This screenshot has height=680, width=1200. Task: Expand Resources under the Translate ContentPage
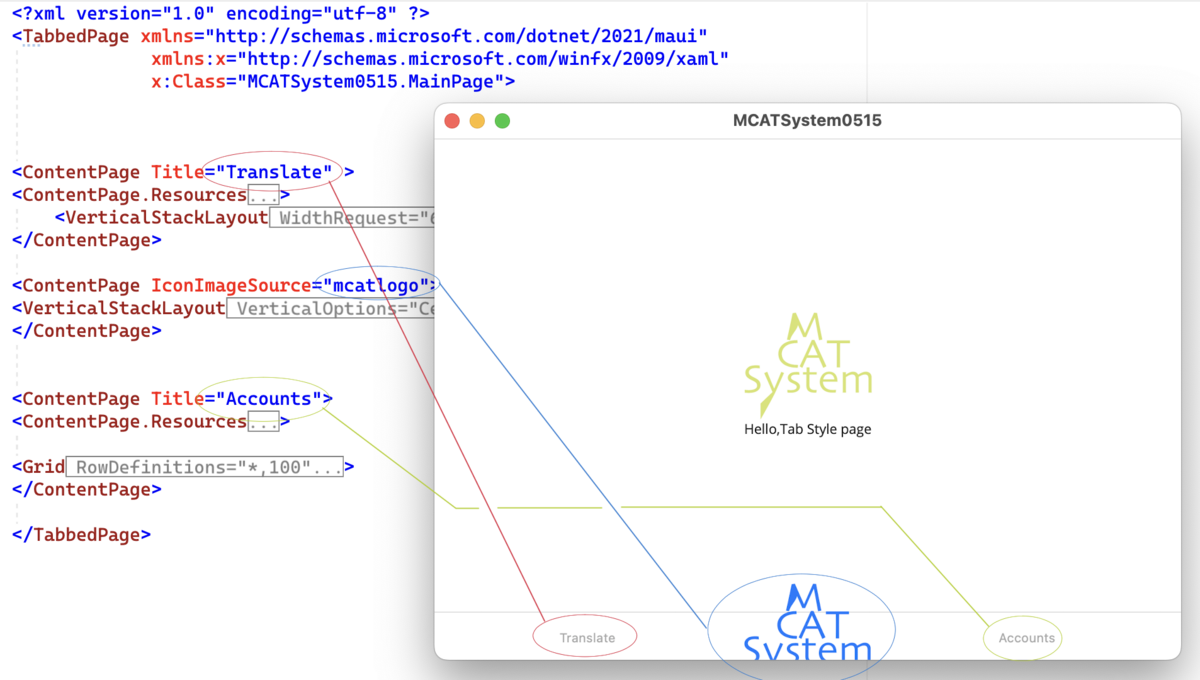click(x=264, y=194)
